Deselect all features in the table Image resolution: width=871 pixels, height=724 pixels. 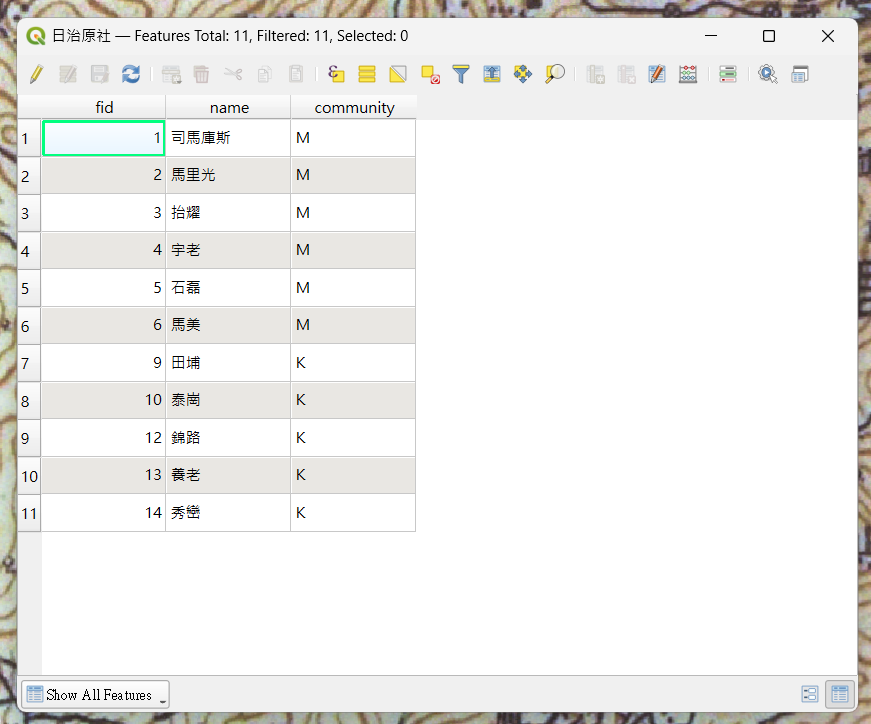(x=430, y=74)
